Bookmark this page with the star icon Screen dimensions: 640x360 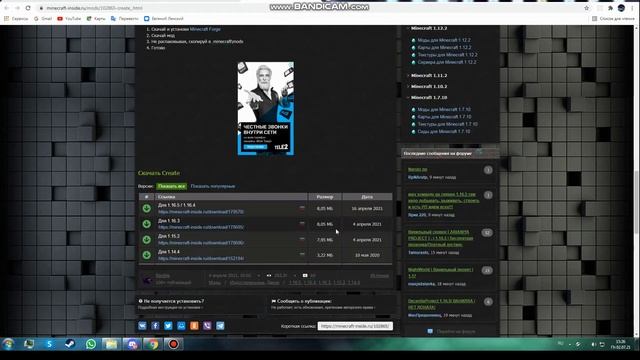587,8
